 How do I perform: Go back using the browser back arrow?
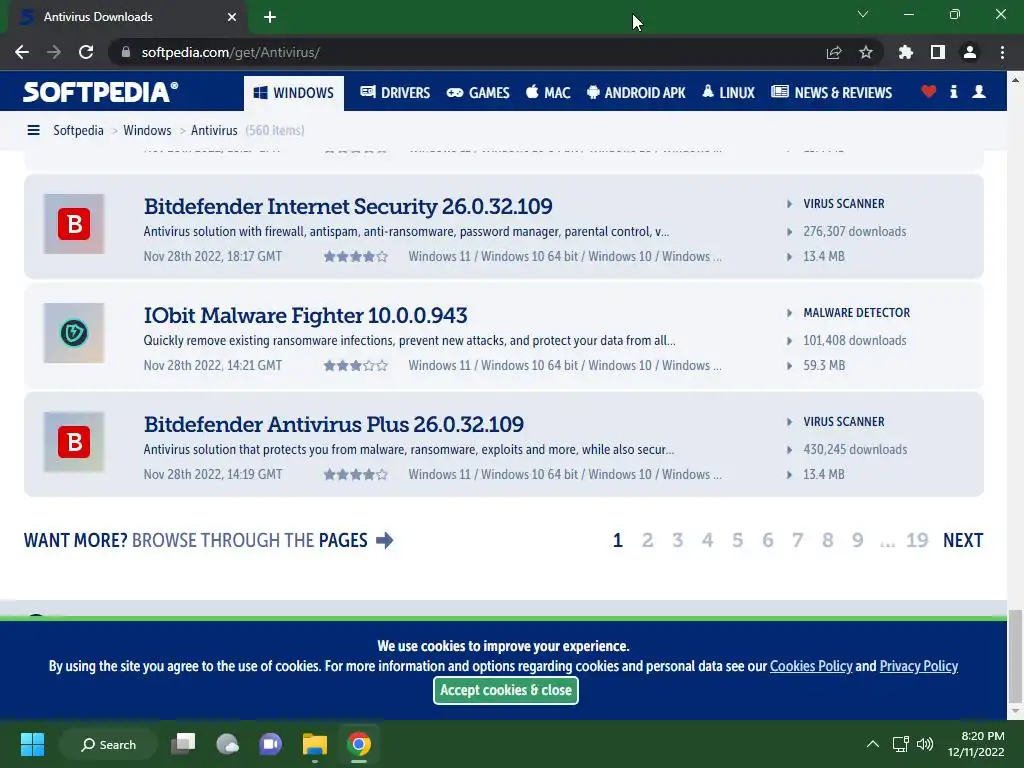coord(22,52)
